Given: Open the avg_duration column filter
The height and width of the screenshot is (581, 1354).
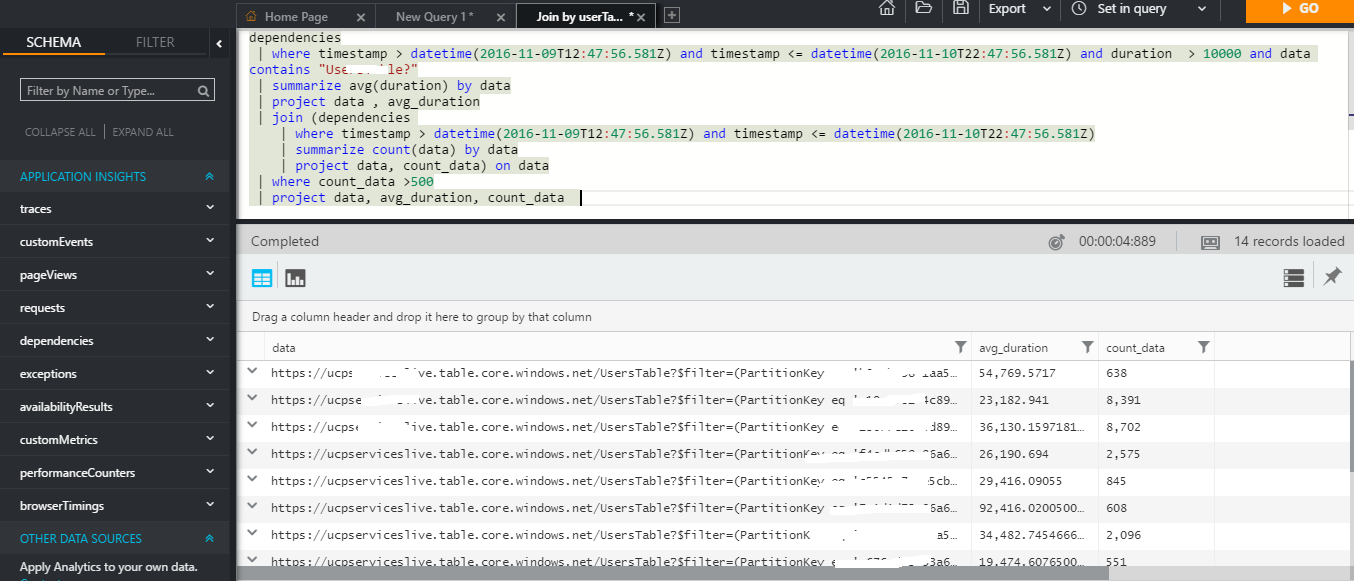Looking at the screenshot, I should [1086, 346].
